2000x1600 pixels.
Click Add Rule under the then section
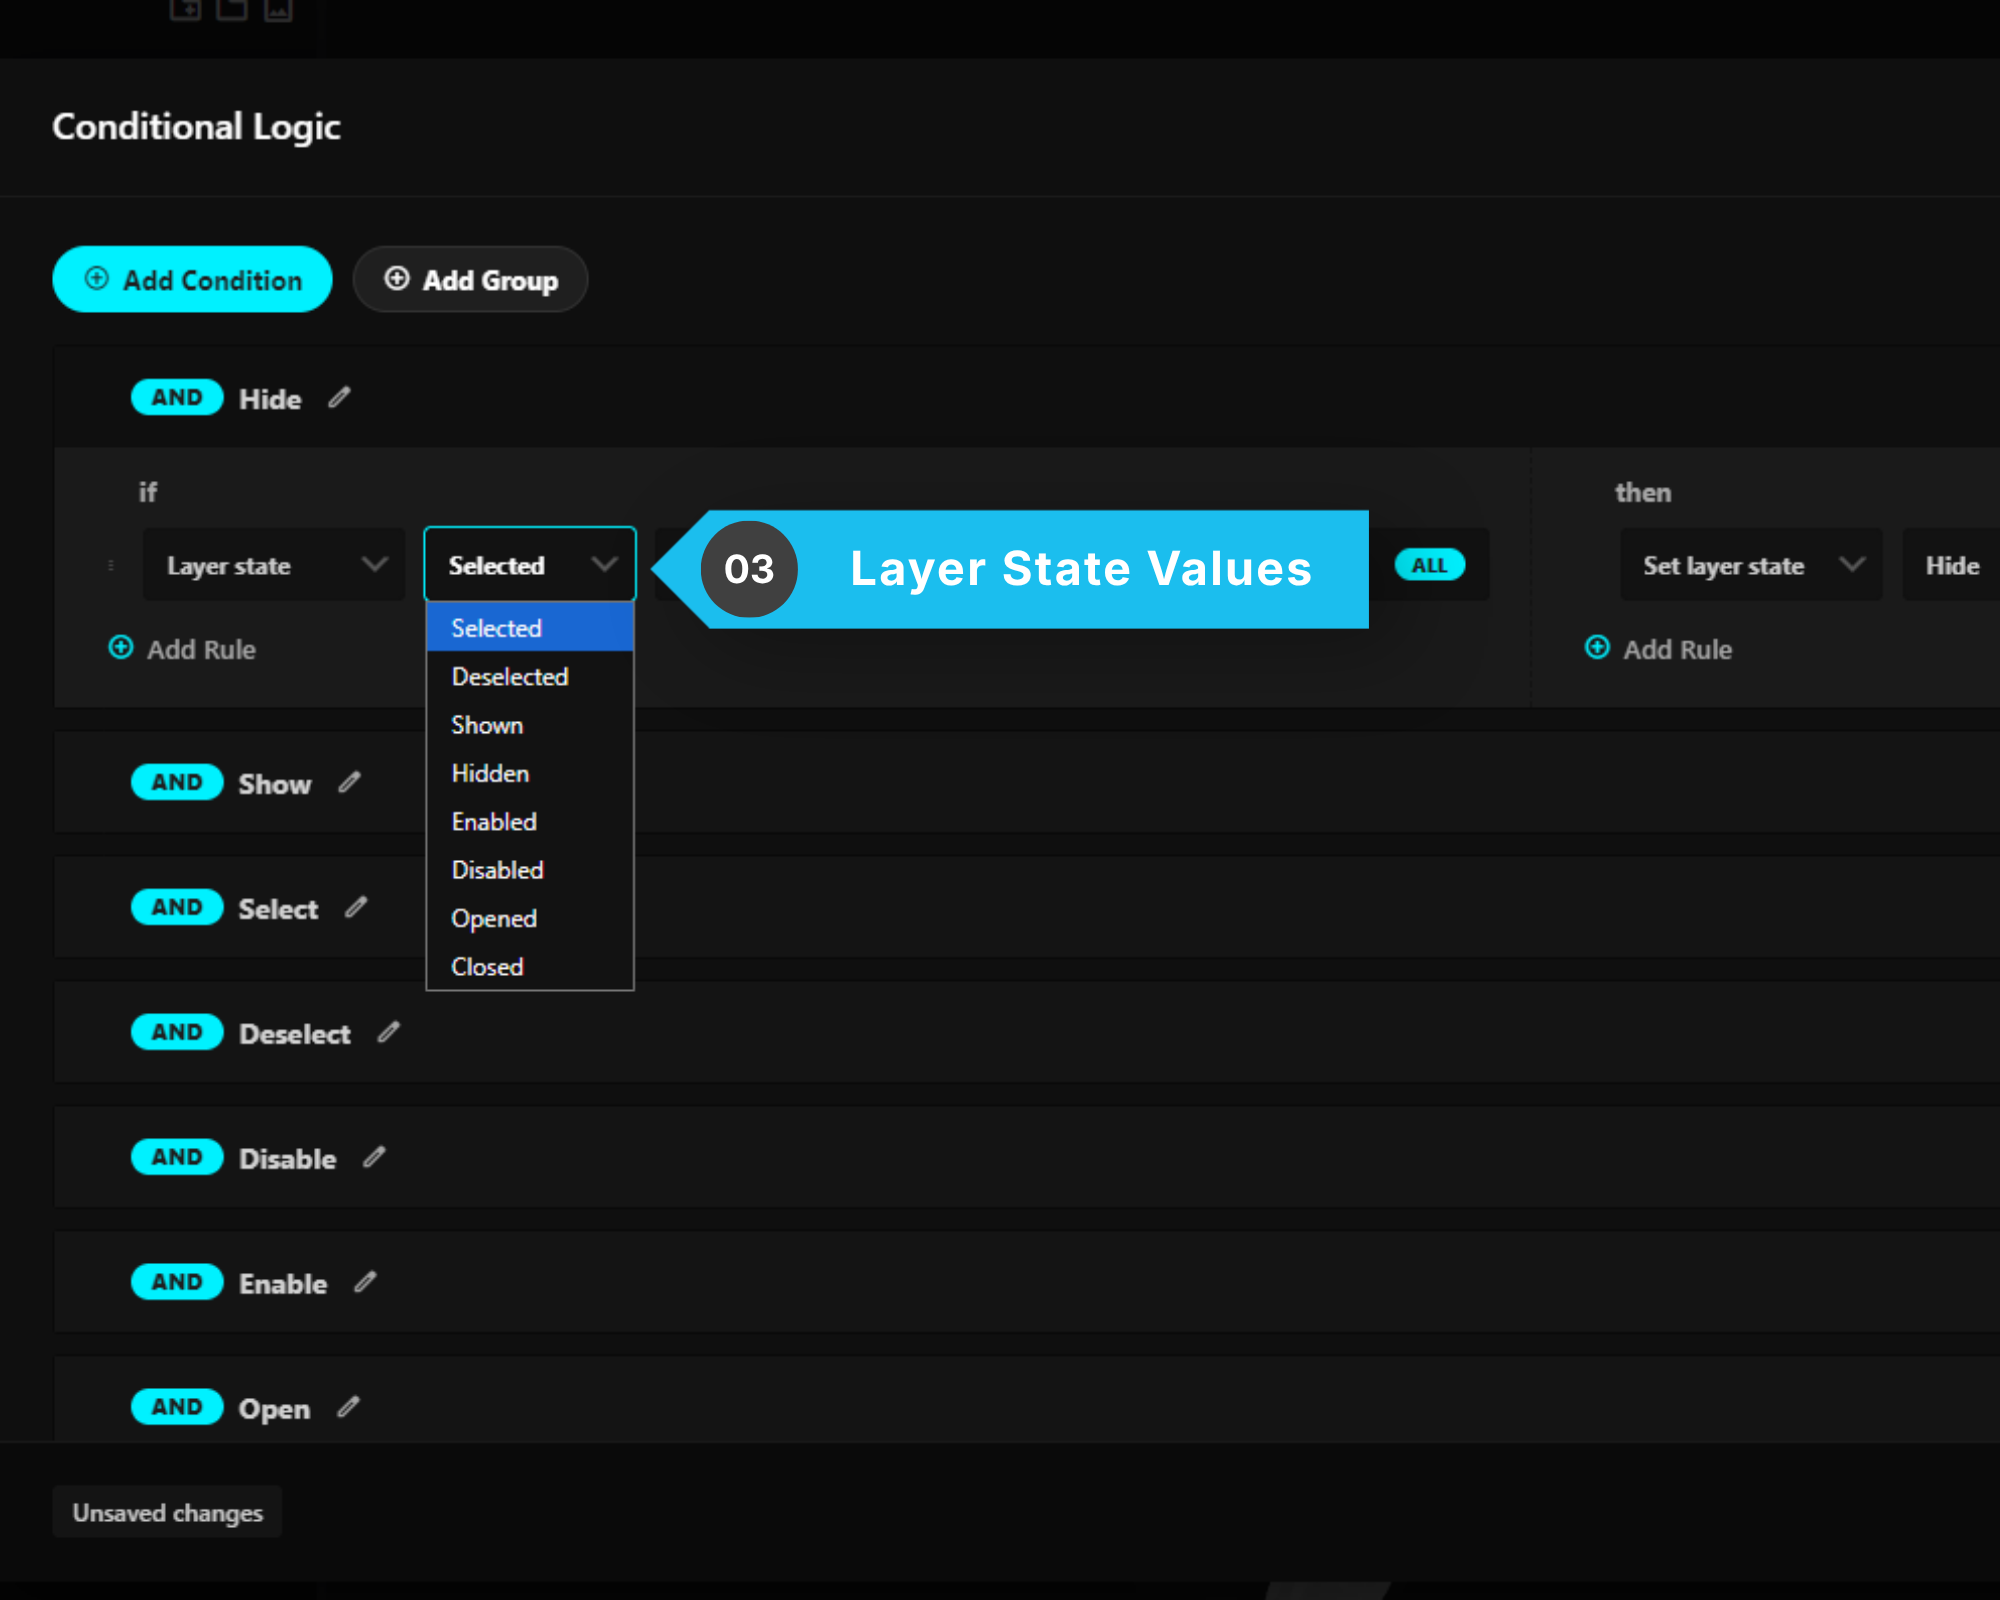click(1659, 649)
